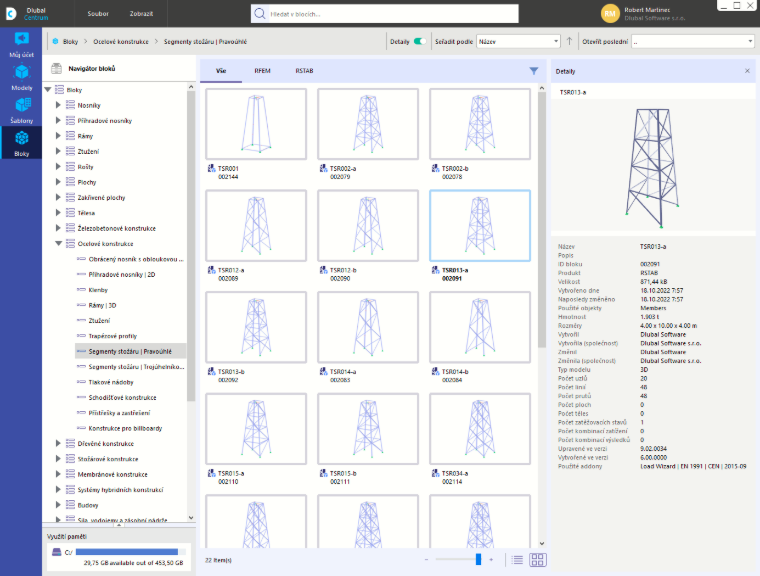The image size is (760, 576).
Task: Open the Seřadit podle Název dropdown
Action: click(x=518, y=42)
